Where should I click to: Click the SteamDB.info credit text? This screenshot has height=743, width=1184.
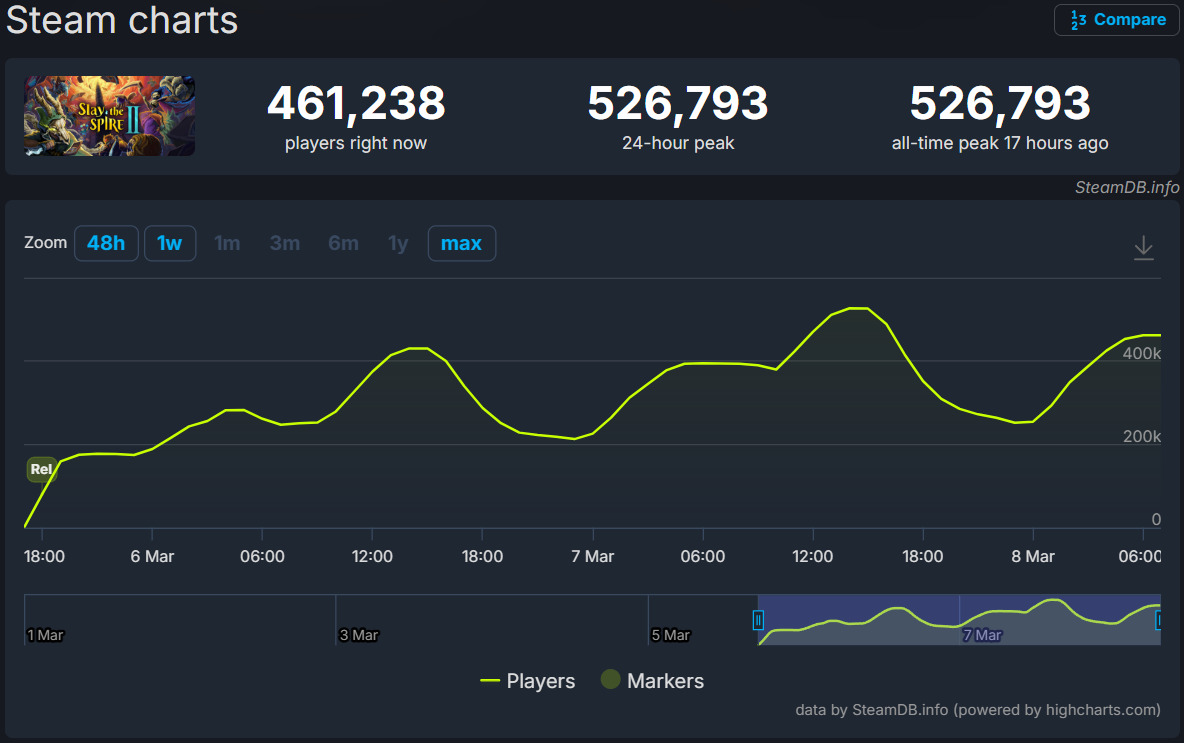coord(1127,187)
